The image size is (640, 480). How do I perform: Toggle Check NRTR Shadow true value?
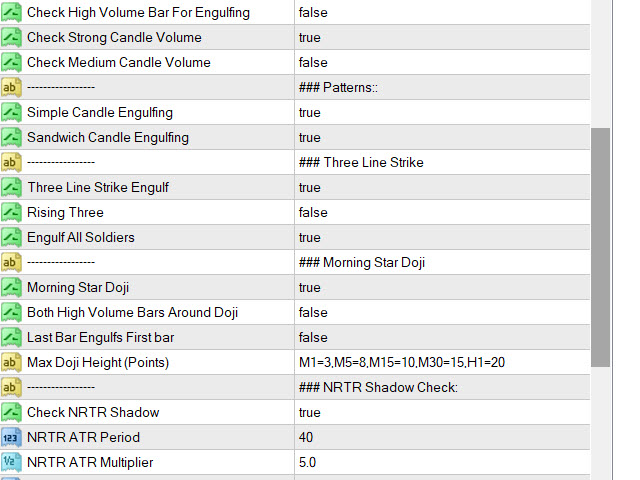[x=442, y=412]
